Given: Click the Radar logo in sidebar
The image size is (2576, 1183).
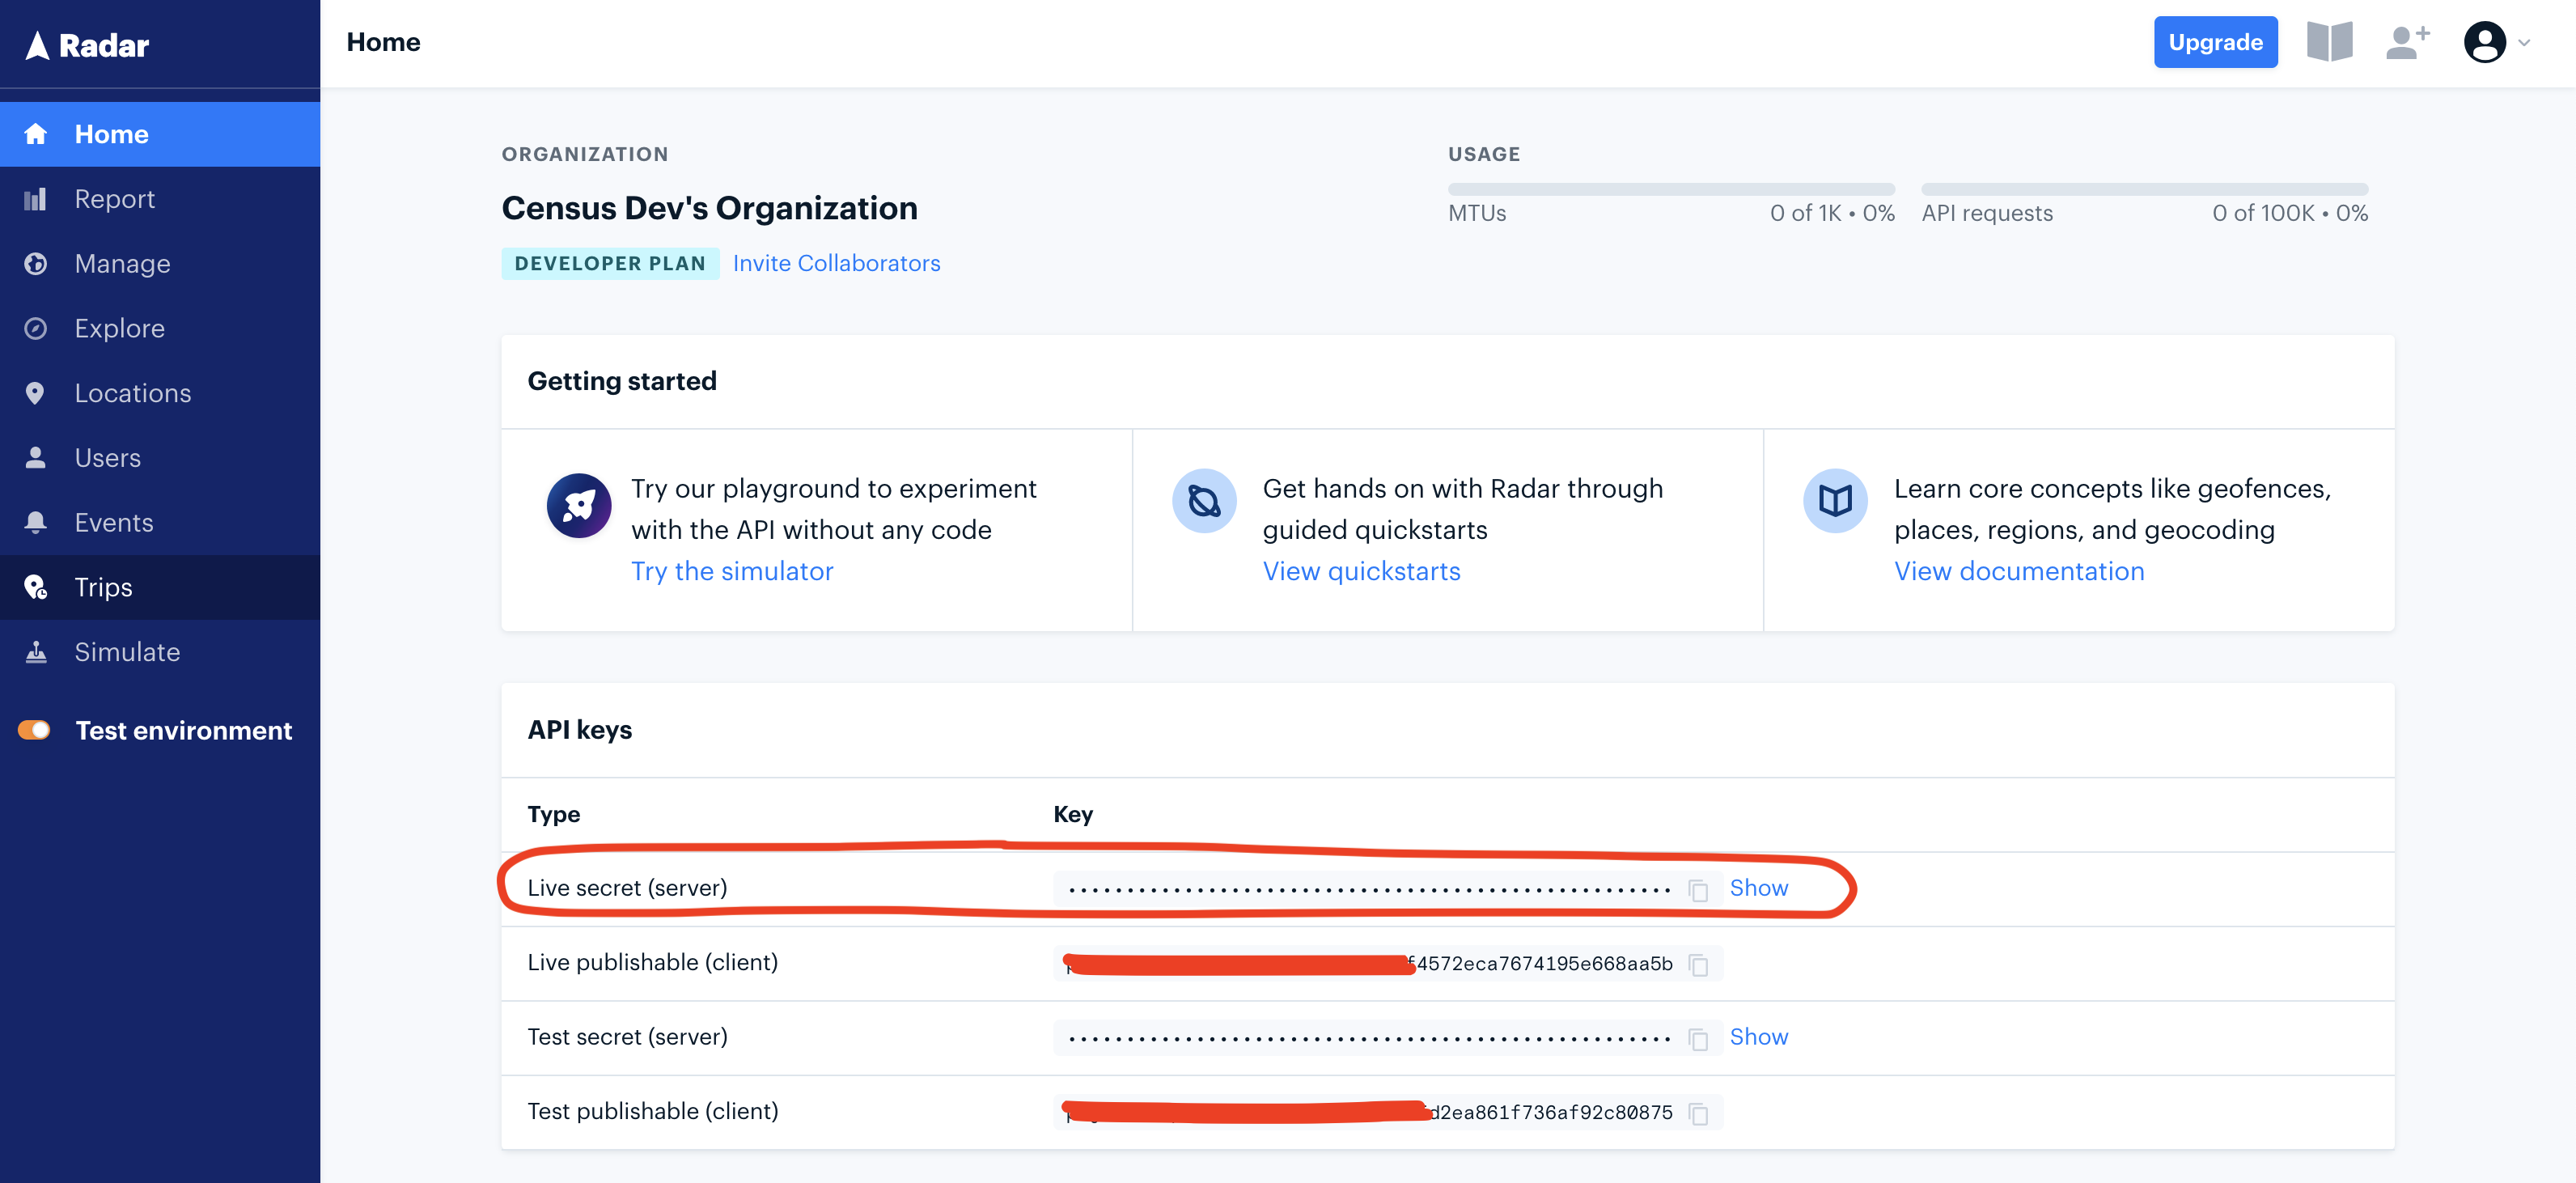Looking at the screenshot, I should 88,45.
